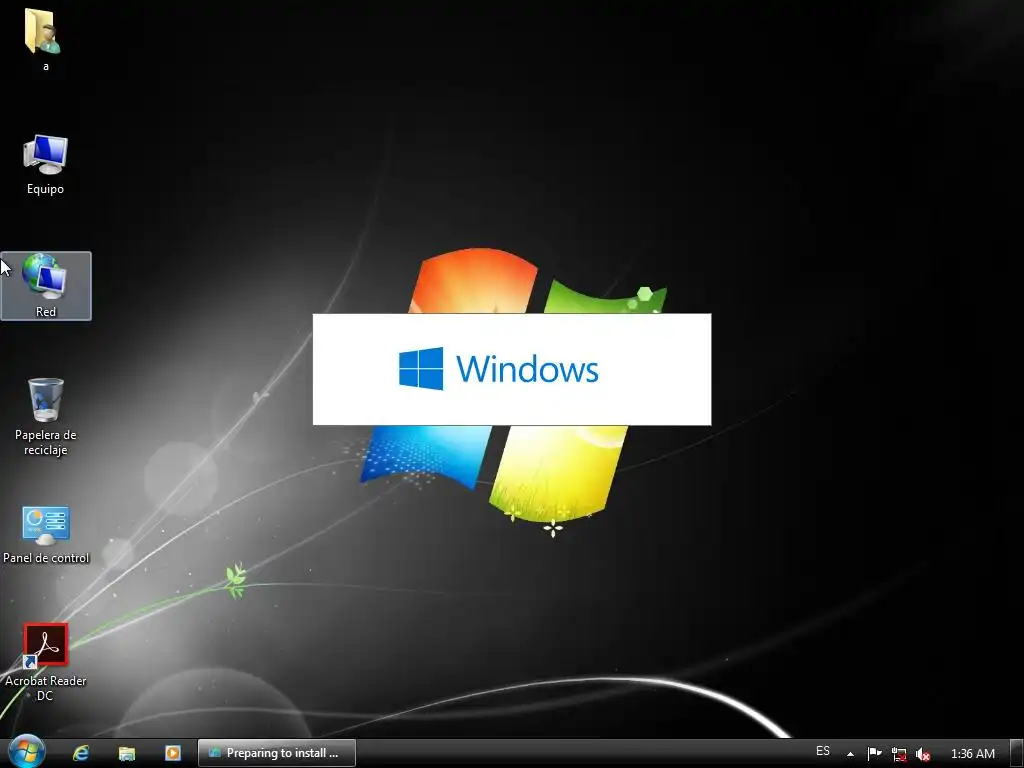Launch Windows Media Player from taskbar
This screenshot has width=1024, height=768.
coord(172,753)
